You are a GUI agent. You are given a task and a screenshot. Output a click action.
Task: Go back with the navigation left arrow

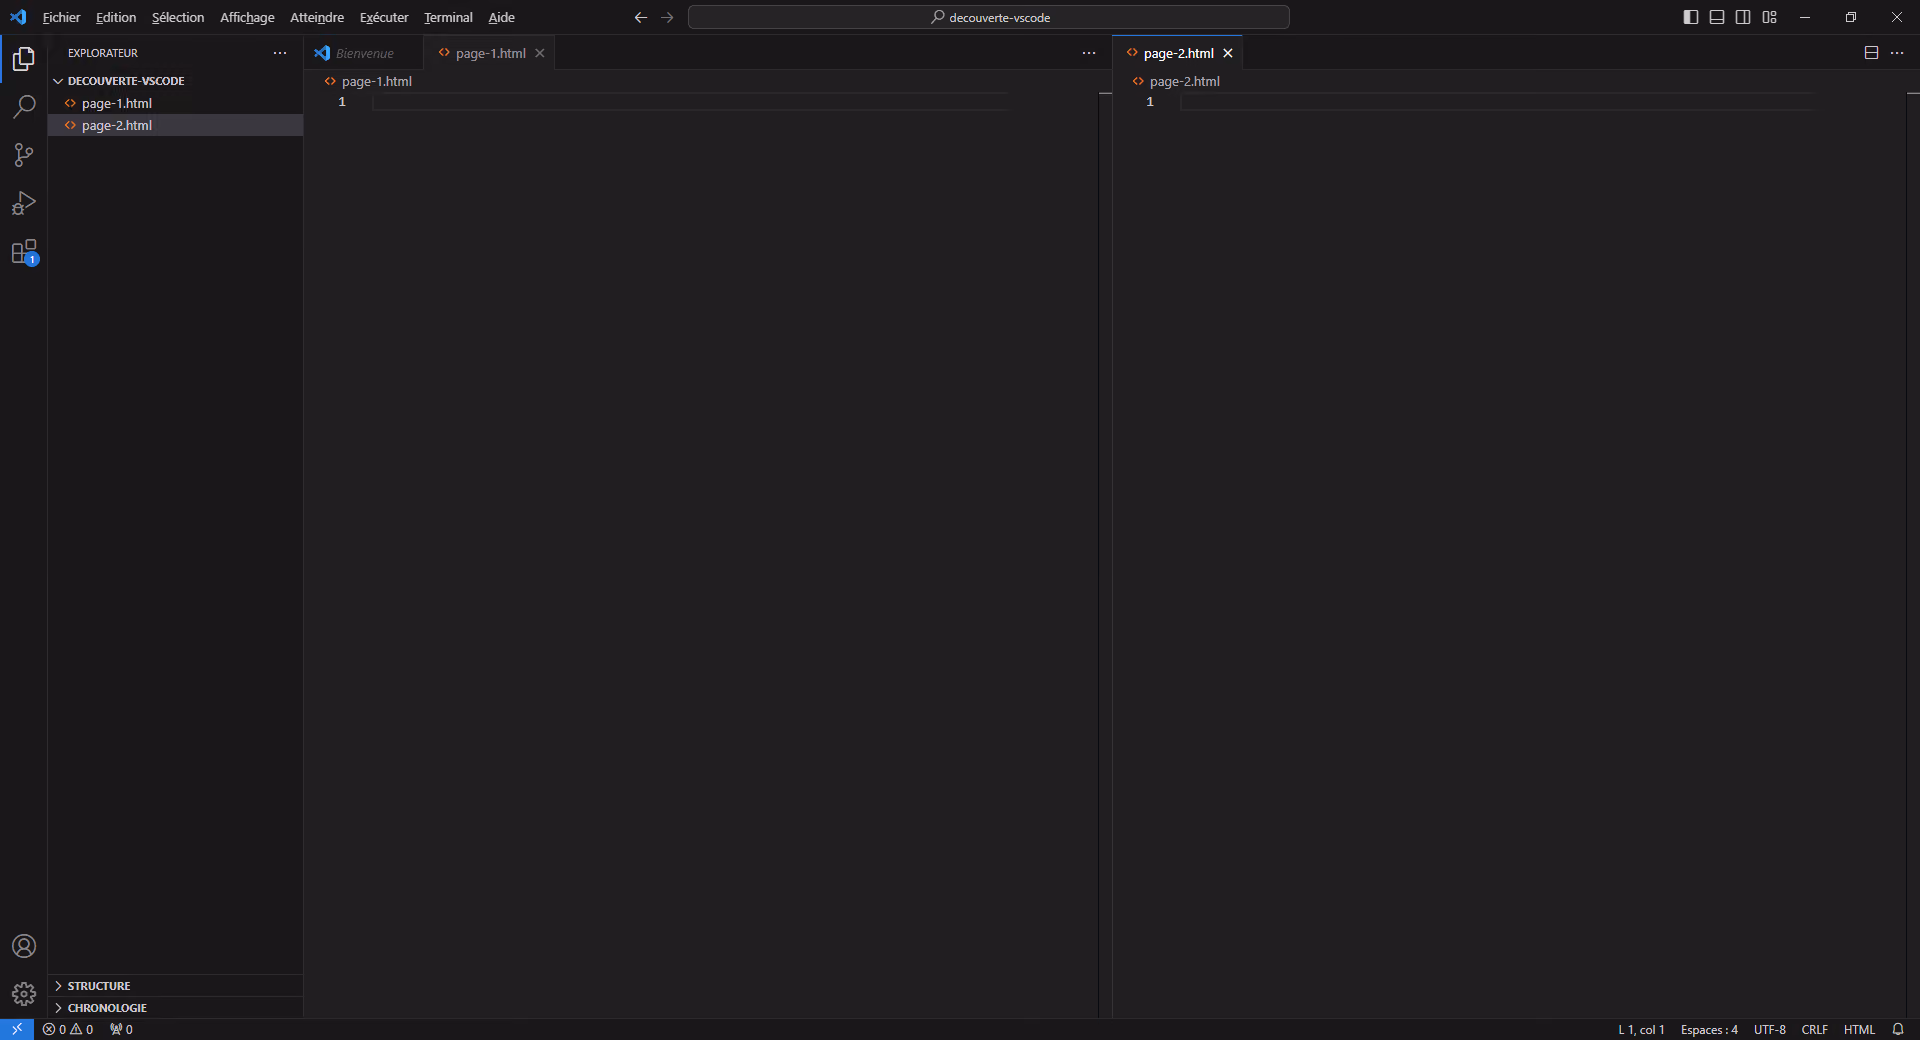[641, 17]
